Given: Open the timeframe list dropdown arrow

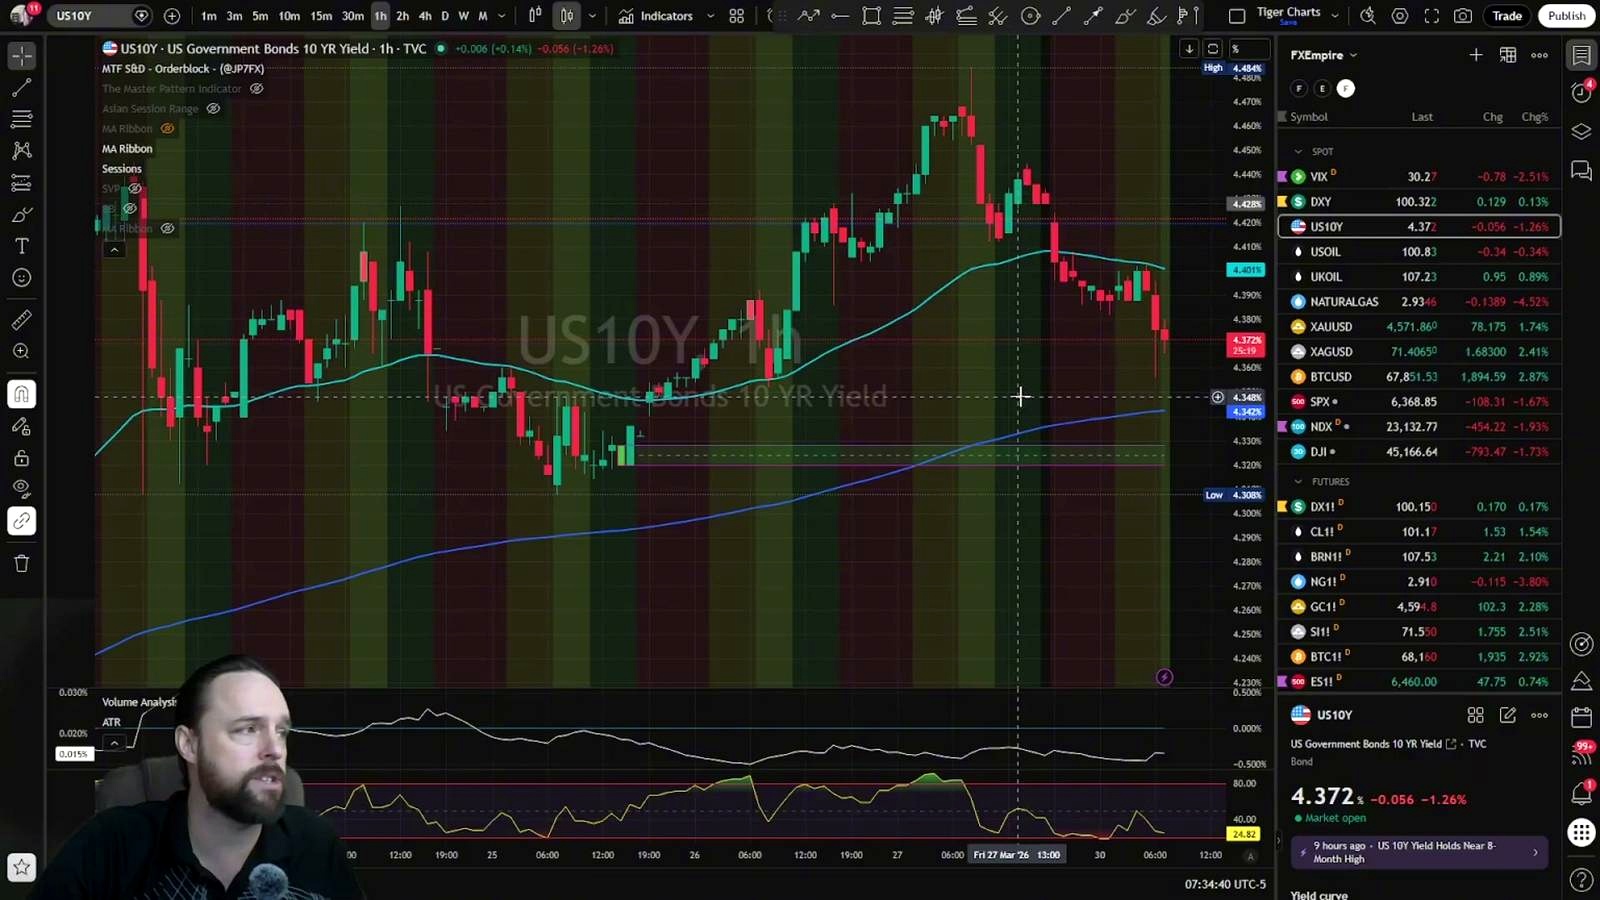Looking at the screenshot, I should click(502, 16).
